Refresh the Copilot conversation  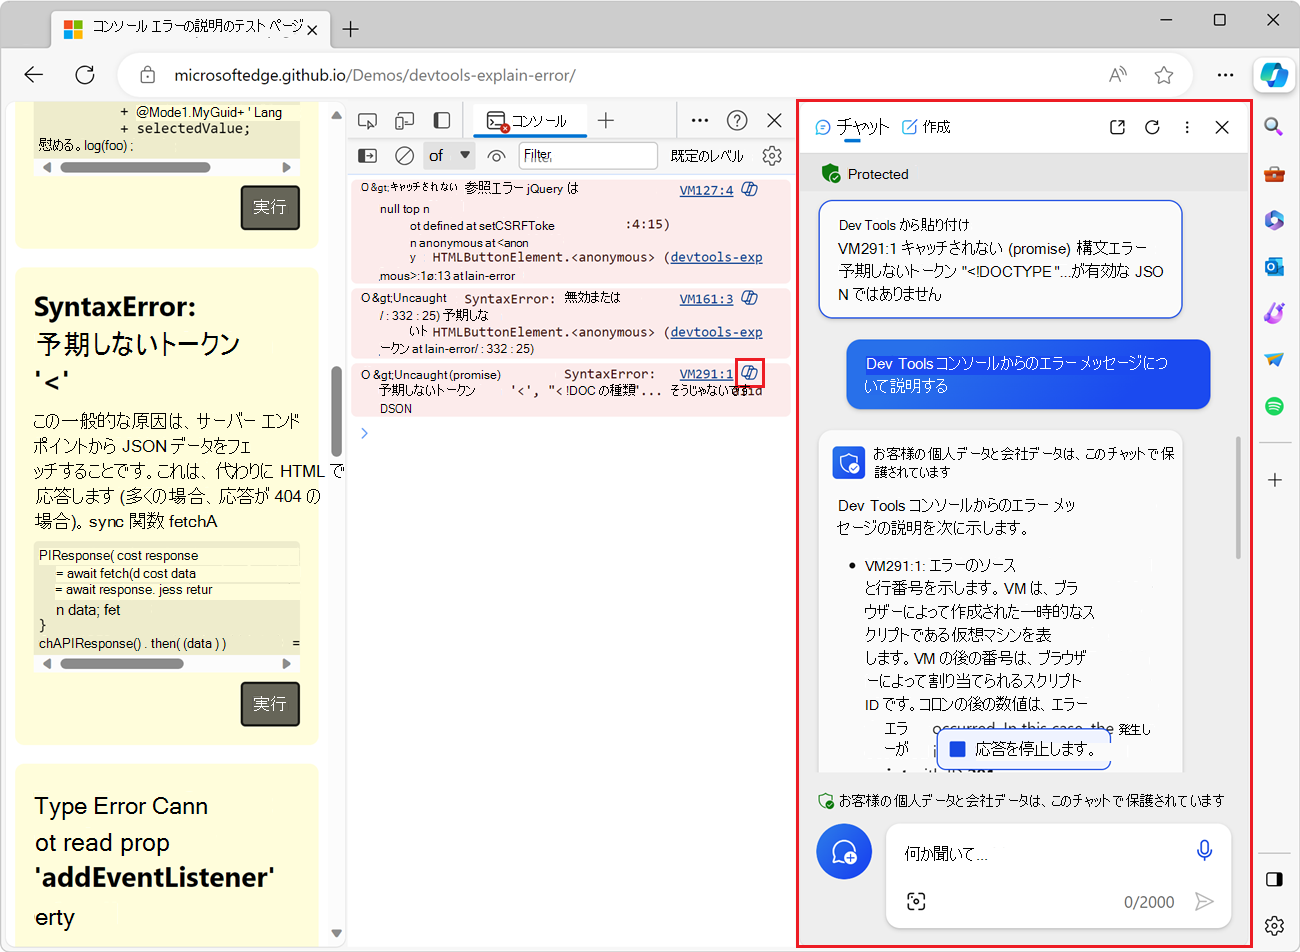(x=1152, y=127)
